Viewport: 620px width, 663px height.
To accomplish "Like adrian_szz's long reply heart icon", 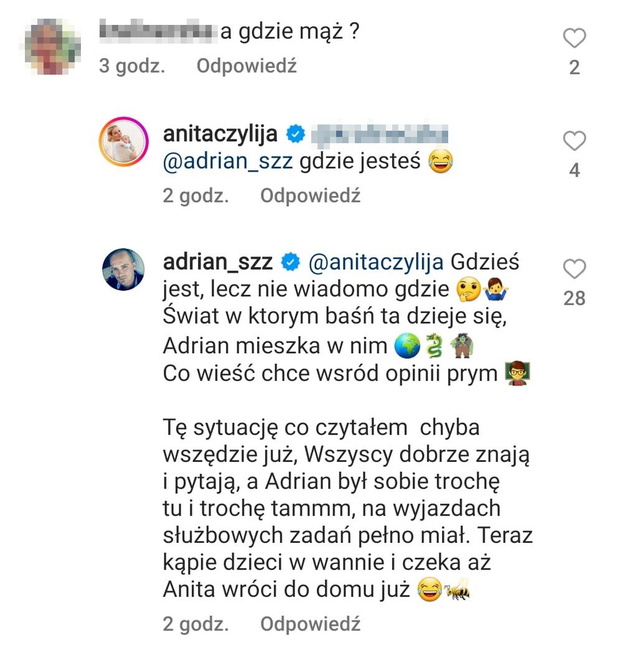I will click(x=574, y=269).
